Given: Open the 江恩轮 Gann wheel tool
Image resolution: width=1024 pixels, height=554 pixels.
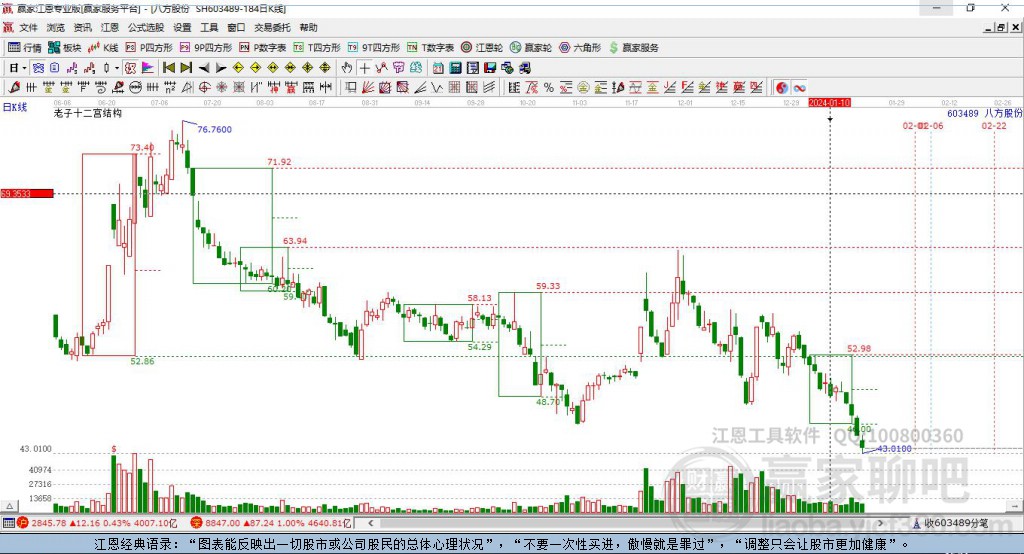Looking at the screenshot, I should (481, 48).
